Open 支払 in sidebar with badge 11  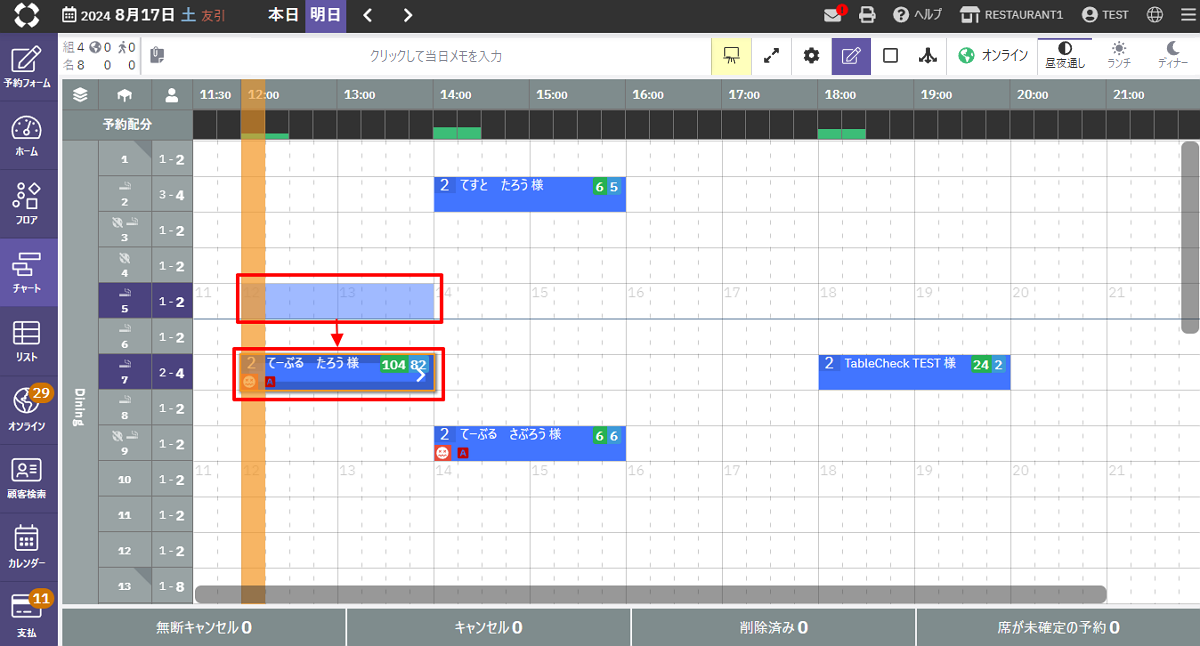coord(28,614)
